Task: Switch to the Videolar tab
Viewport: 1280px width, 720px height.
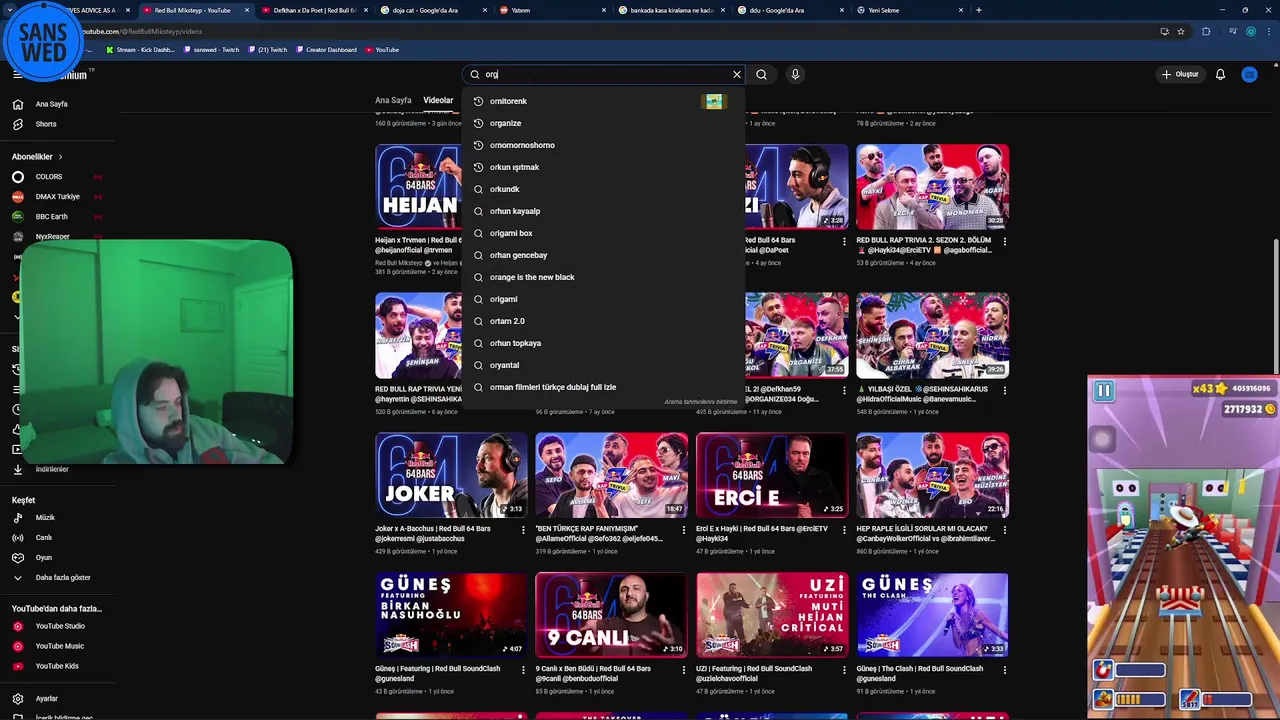Action: pyautogui.click(x=438, y=100)
